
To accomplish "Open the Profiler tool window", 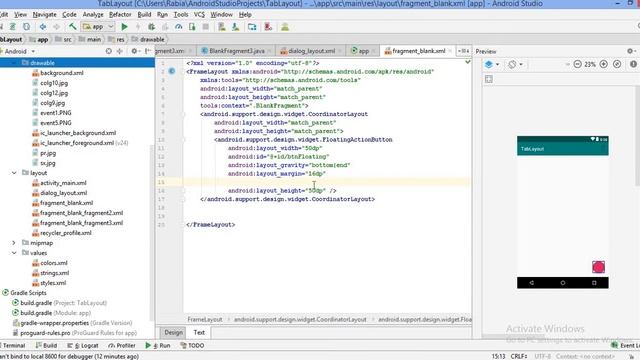I will tap(122, 346).
